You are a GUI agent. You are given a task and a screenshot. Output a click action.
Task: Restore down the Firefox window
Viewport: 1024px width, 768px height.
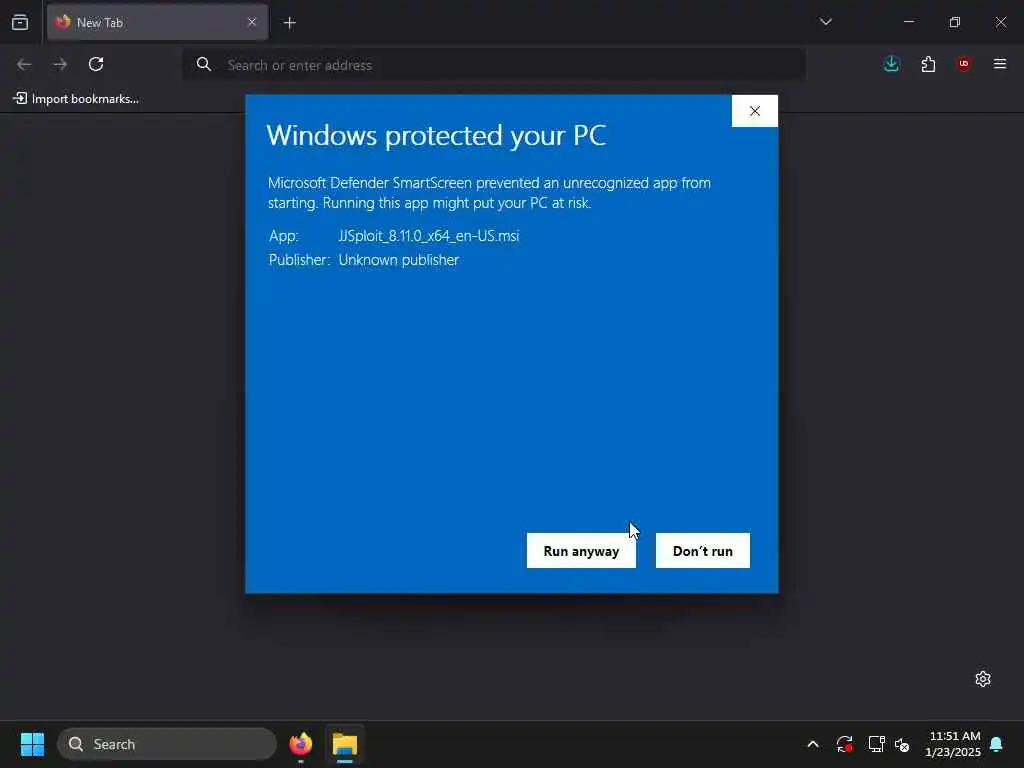coord(955,22)
